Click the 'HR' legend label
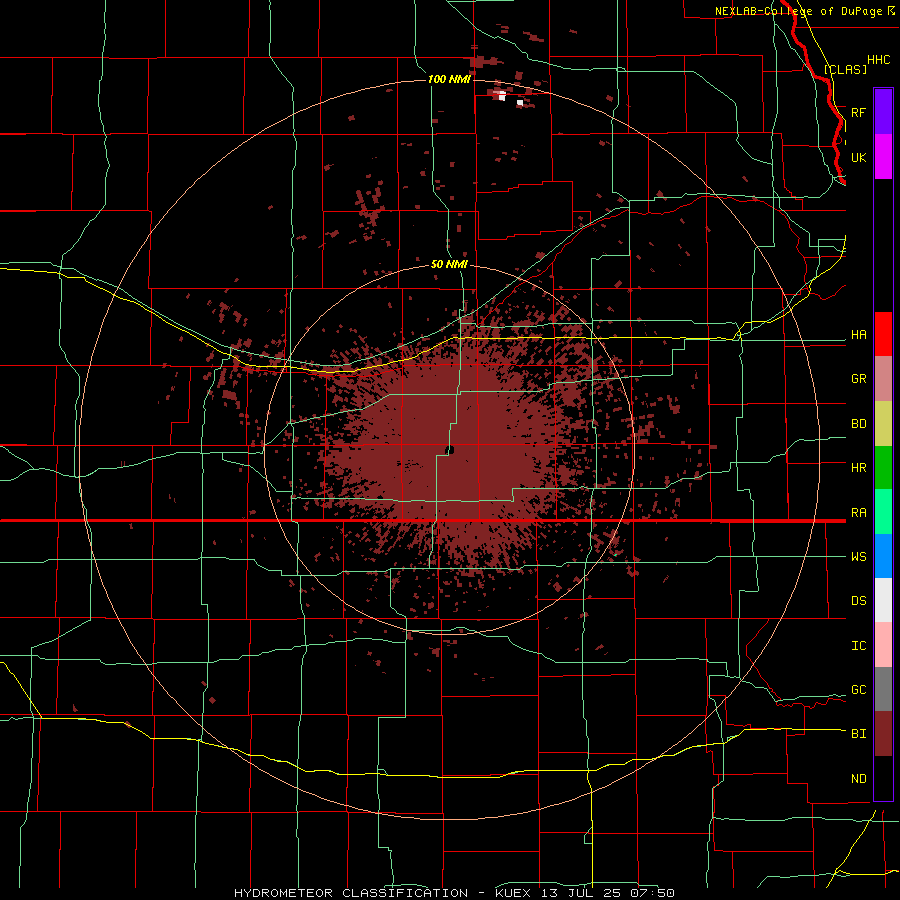The height and width of the screenshot is (900, 900). coord(858,468)
